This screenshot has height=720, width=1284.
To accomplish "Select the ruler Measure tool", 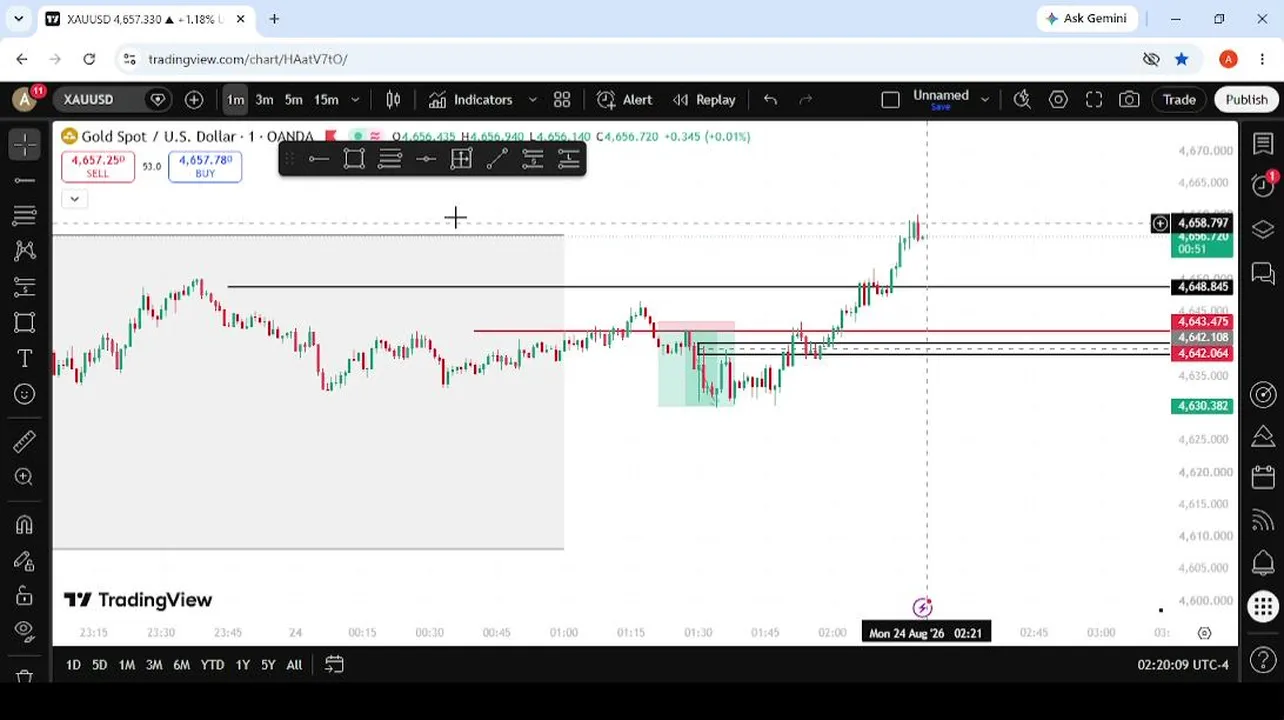I will point(25,441).
